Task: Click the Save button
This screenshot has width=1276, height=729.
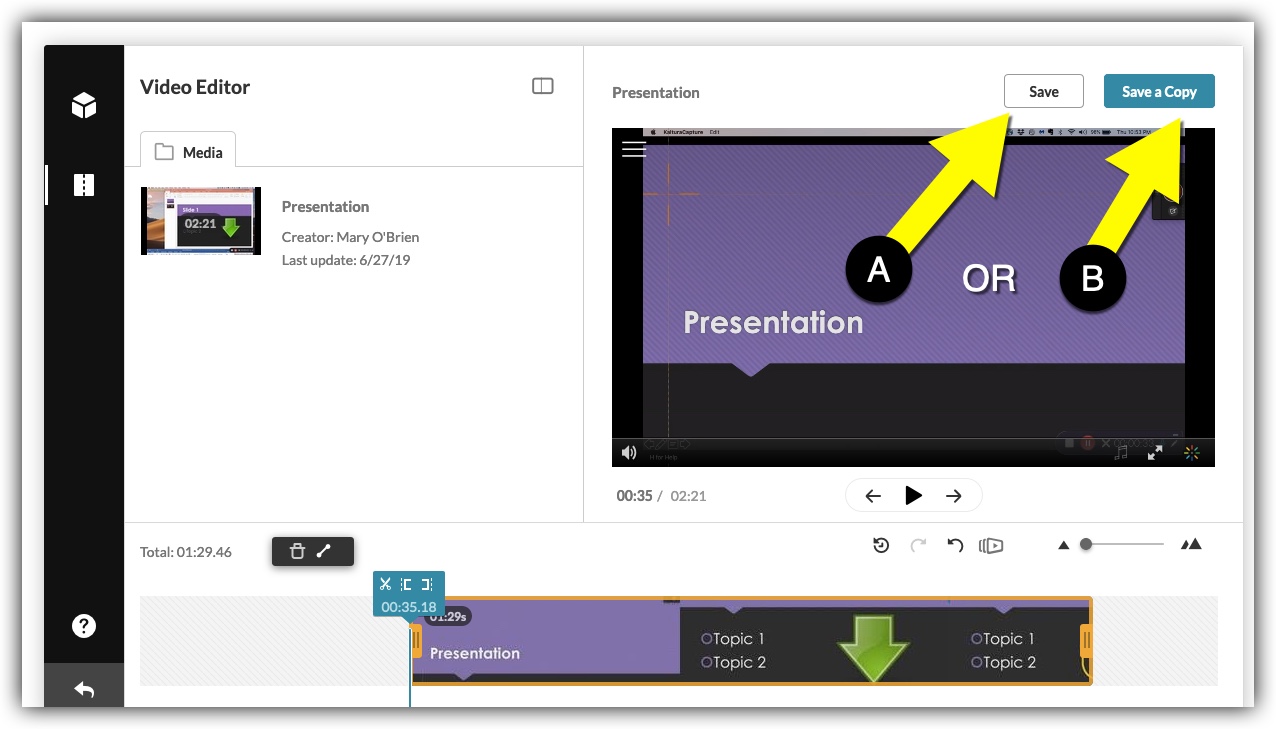Action: click(1044, 91)
